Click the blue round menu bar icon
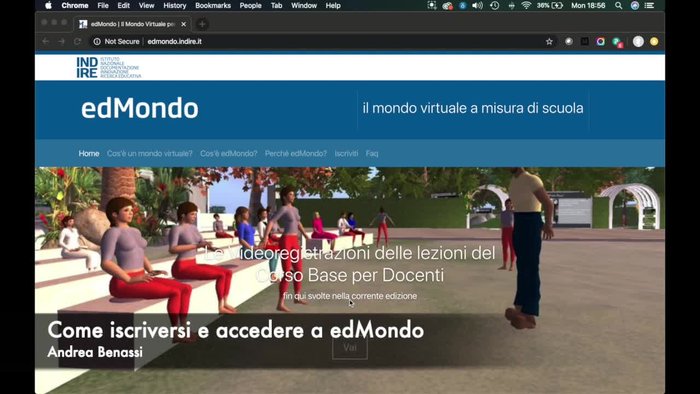Image resolution: width=700 pixels, height=394 pixels. click(462, 5)
